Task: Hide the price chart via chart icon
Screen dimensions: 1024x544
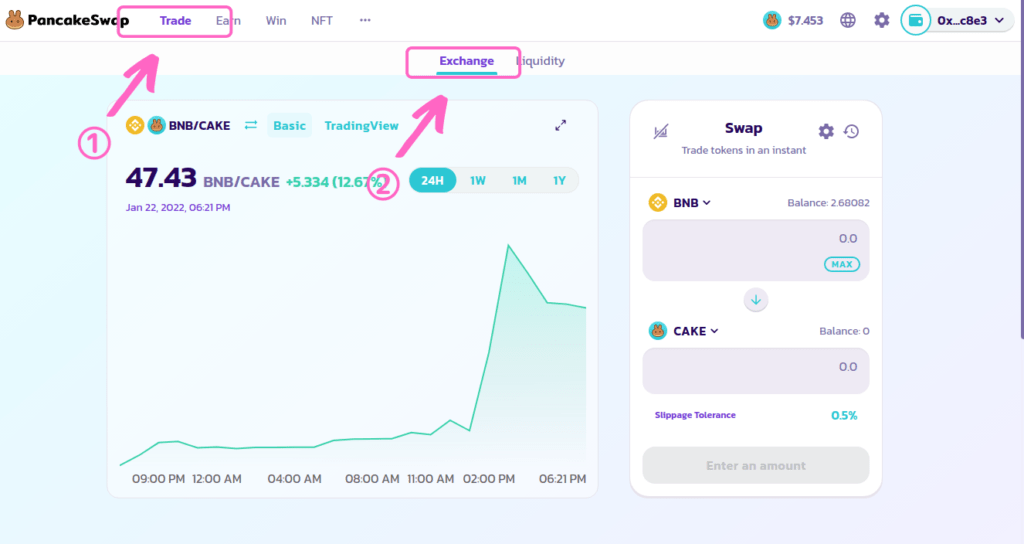Action: (661, 131)
